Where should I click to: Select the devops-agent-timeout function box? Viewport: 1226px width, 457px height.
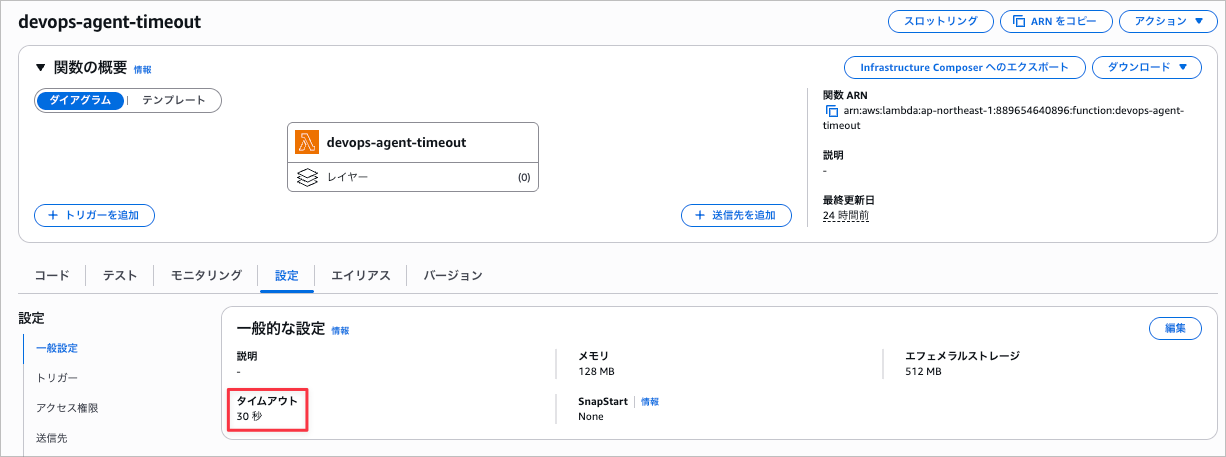[x=413, y=143]
